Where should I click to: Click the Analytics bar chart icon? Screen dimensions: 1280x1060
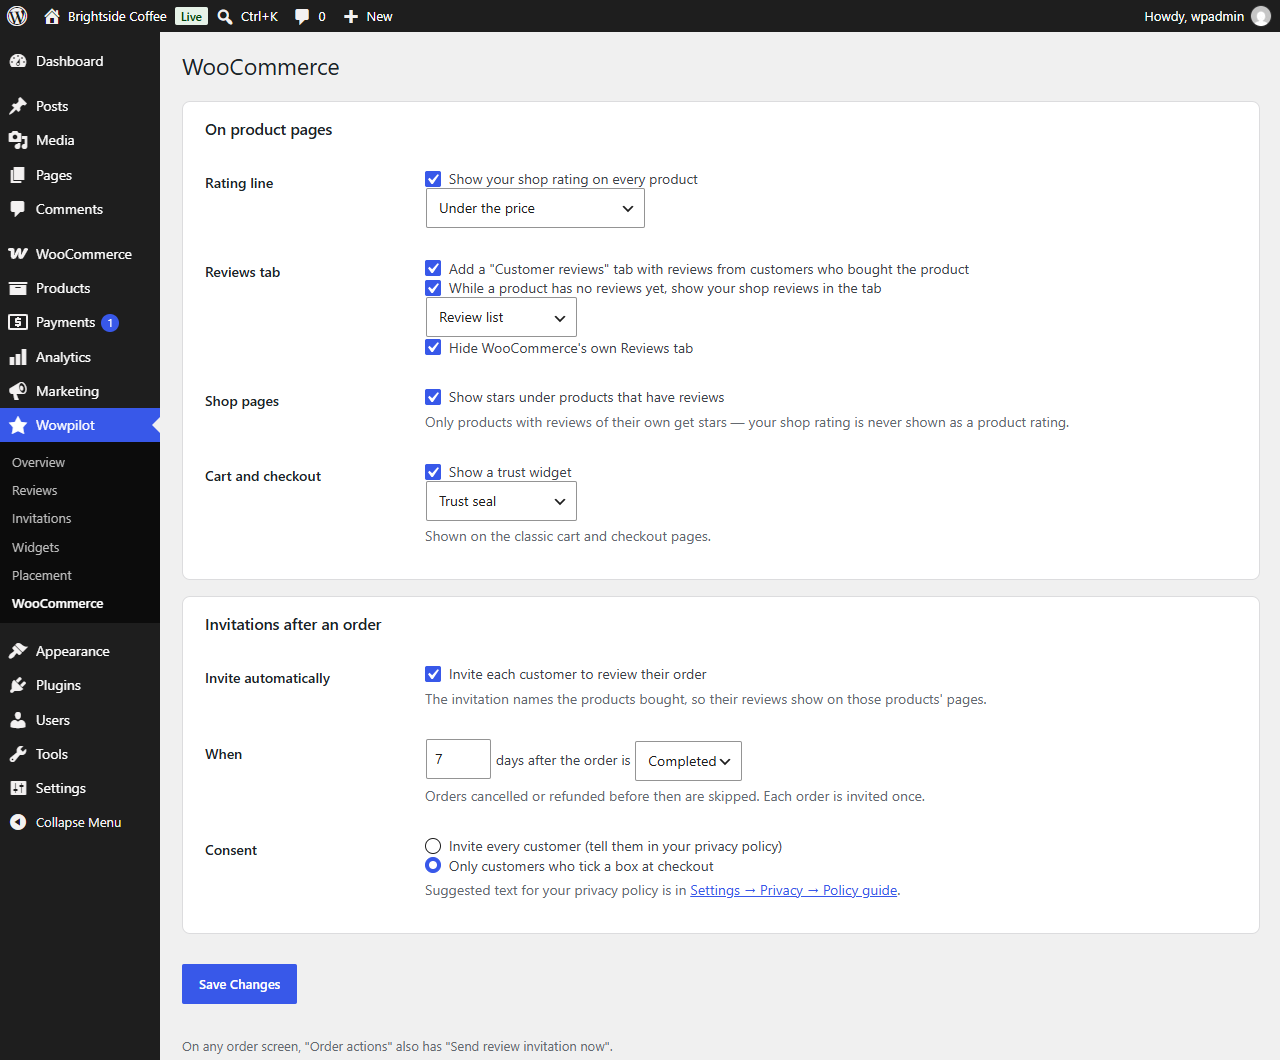[18, 357]
